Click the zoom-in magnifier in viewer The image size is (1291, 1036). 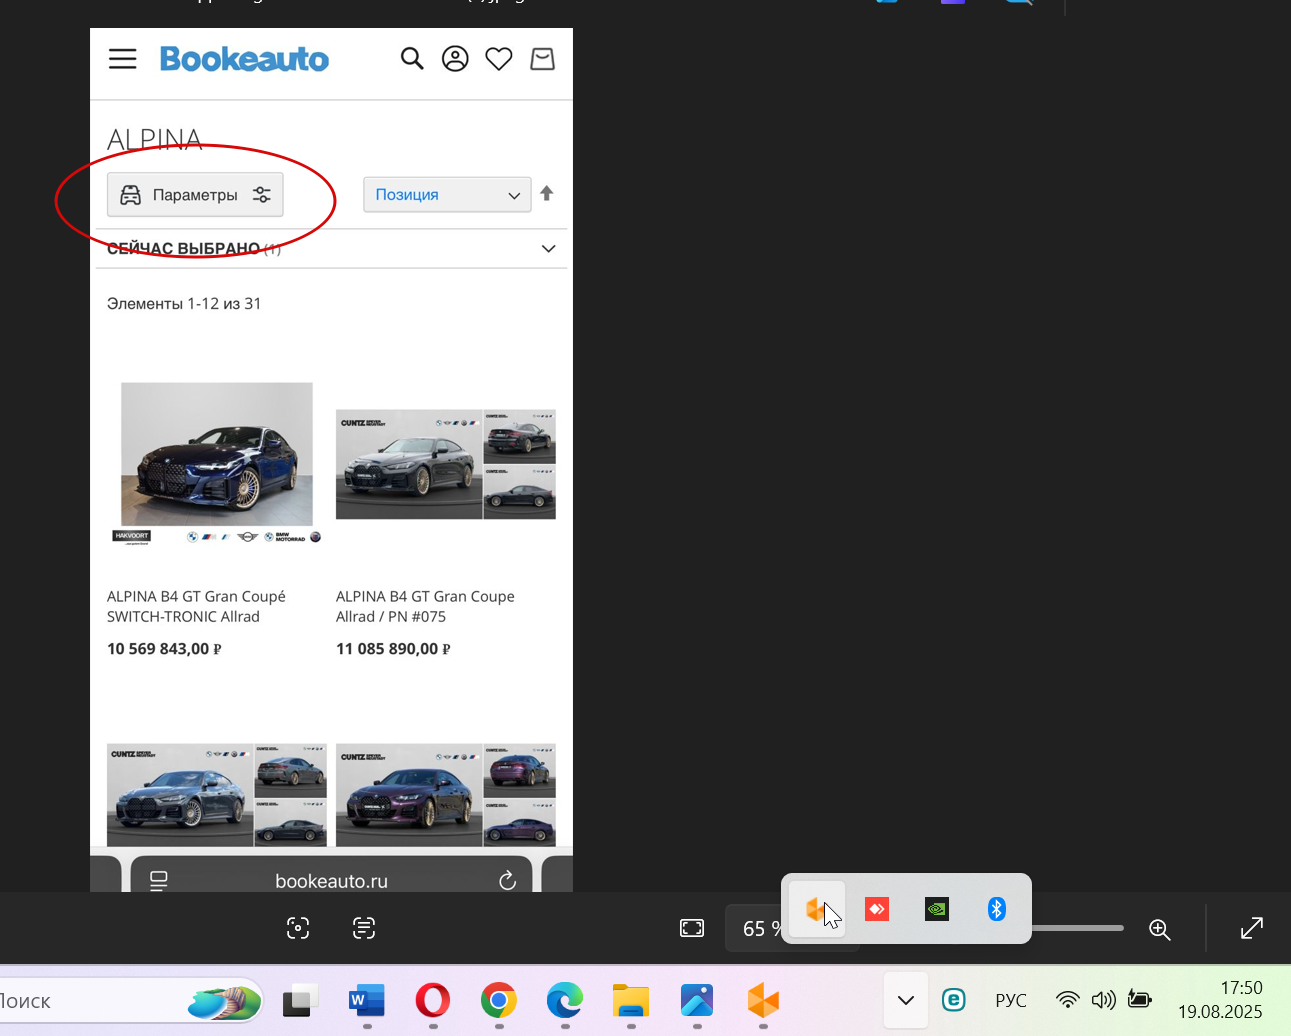[x=1160, y=929]
